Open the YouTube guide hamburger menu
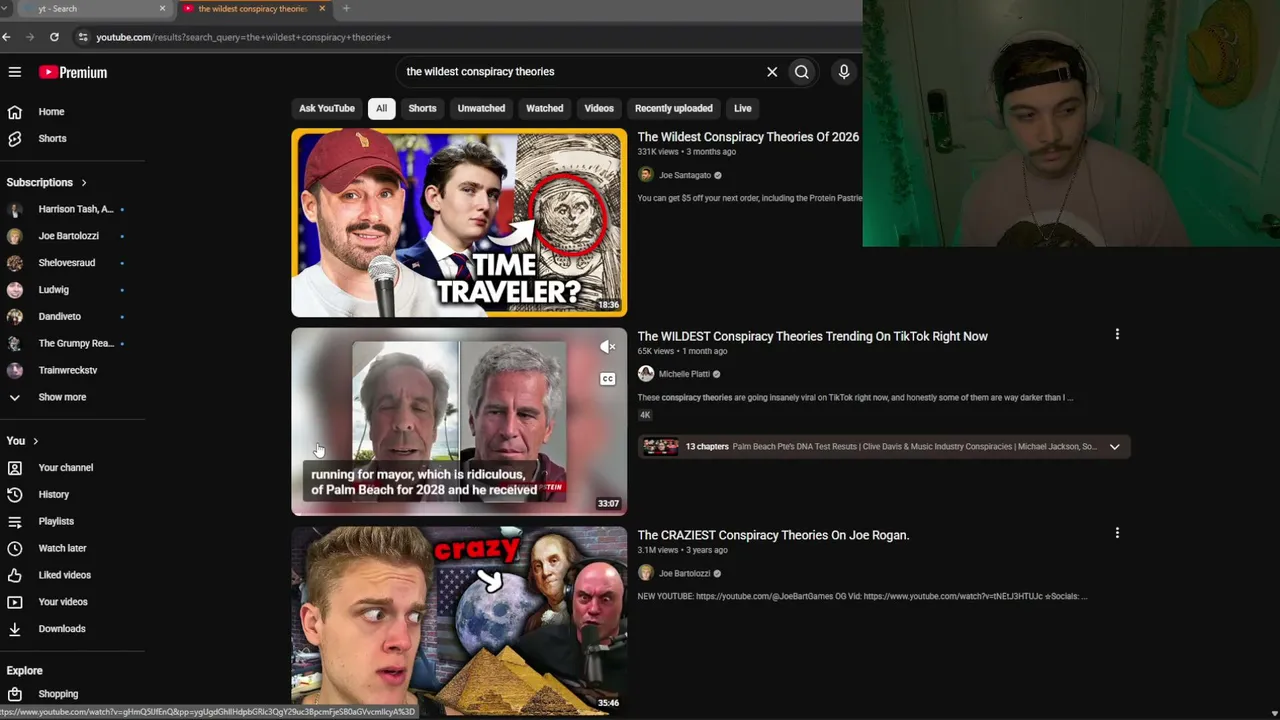 coord(15,72)
